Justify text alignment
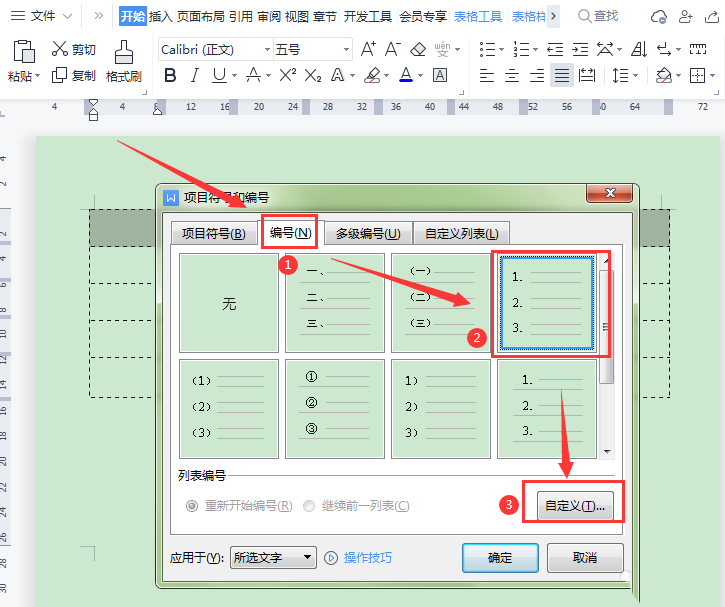725x607 pixels. pyautogui.click(x=562, y=75)
